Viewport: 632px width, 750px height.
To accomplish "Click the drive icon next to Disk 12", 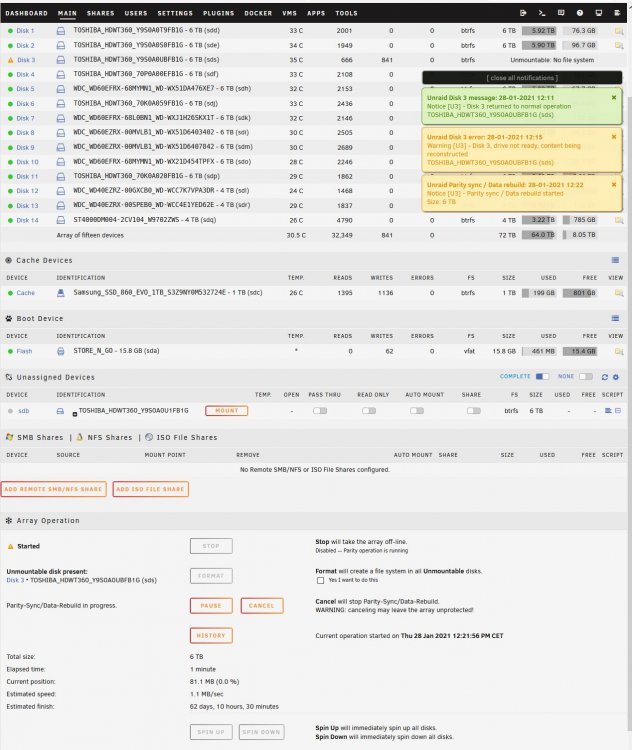I will (61, 191).
